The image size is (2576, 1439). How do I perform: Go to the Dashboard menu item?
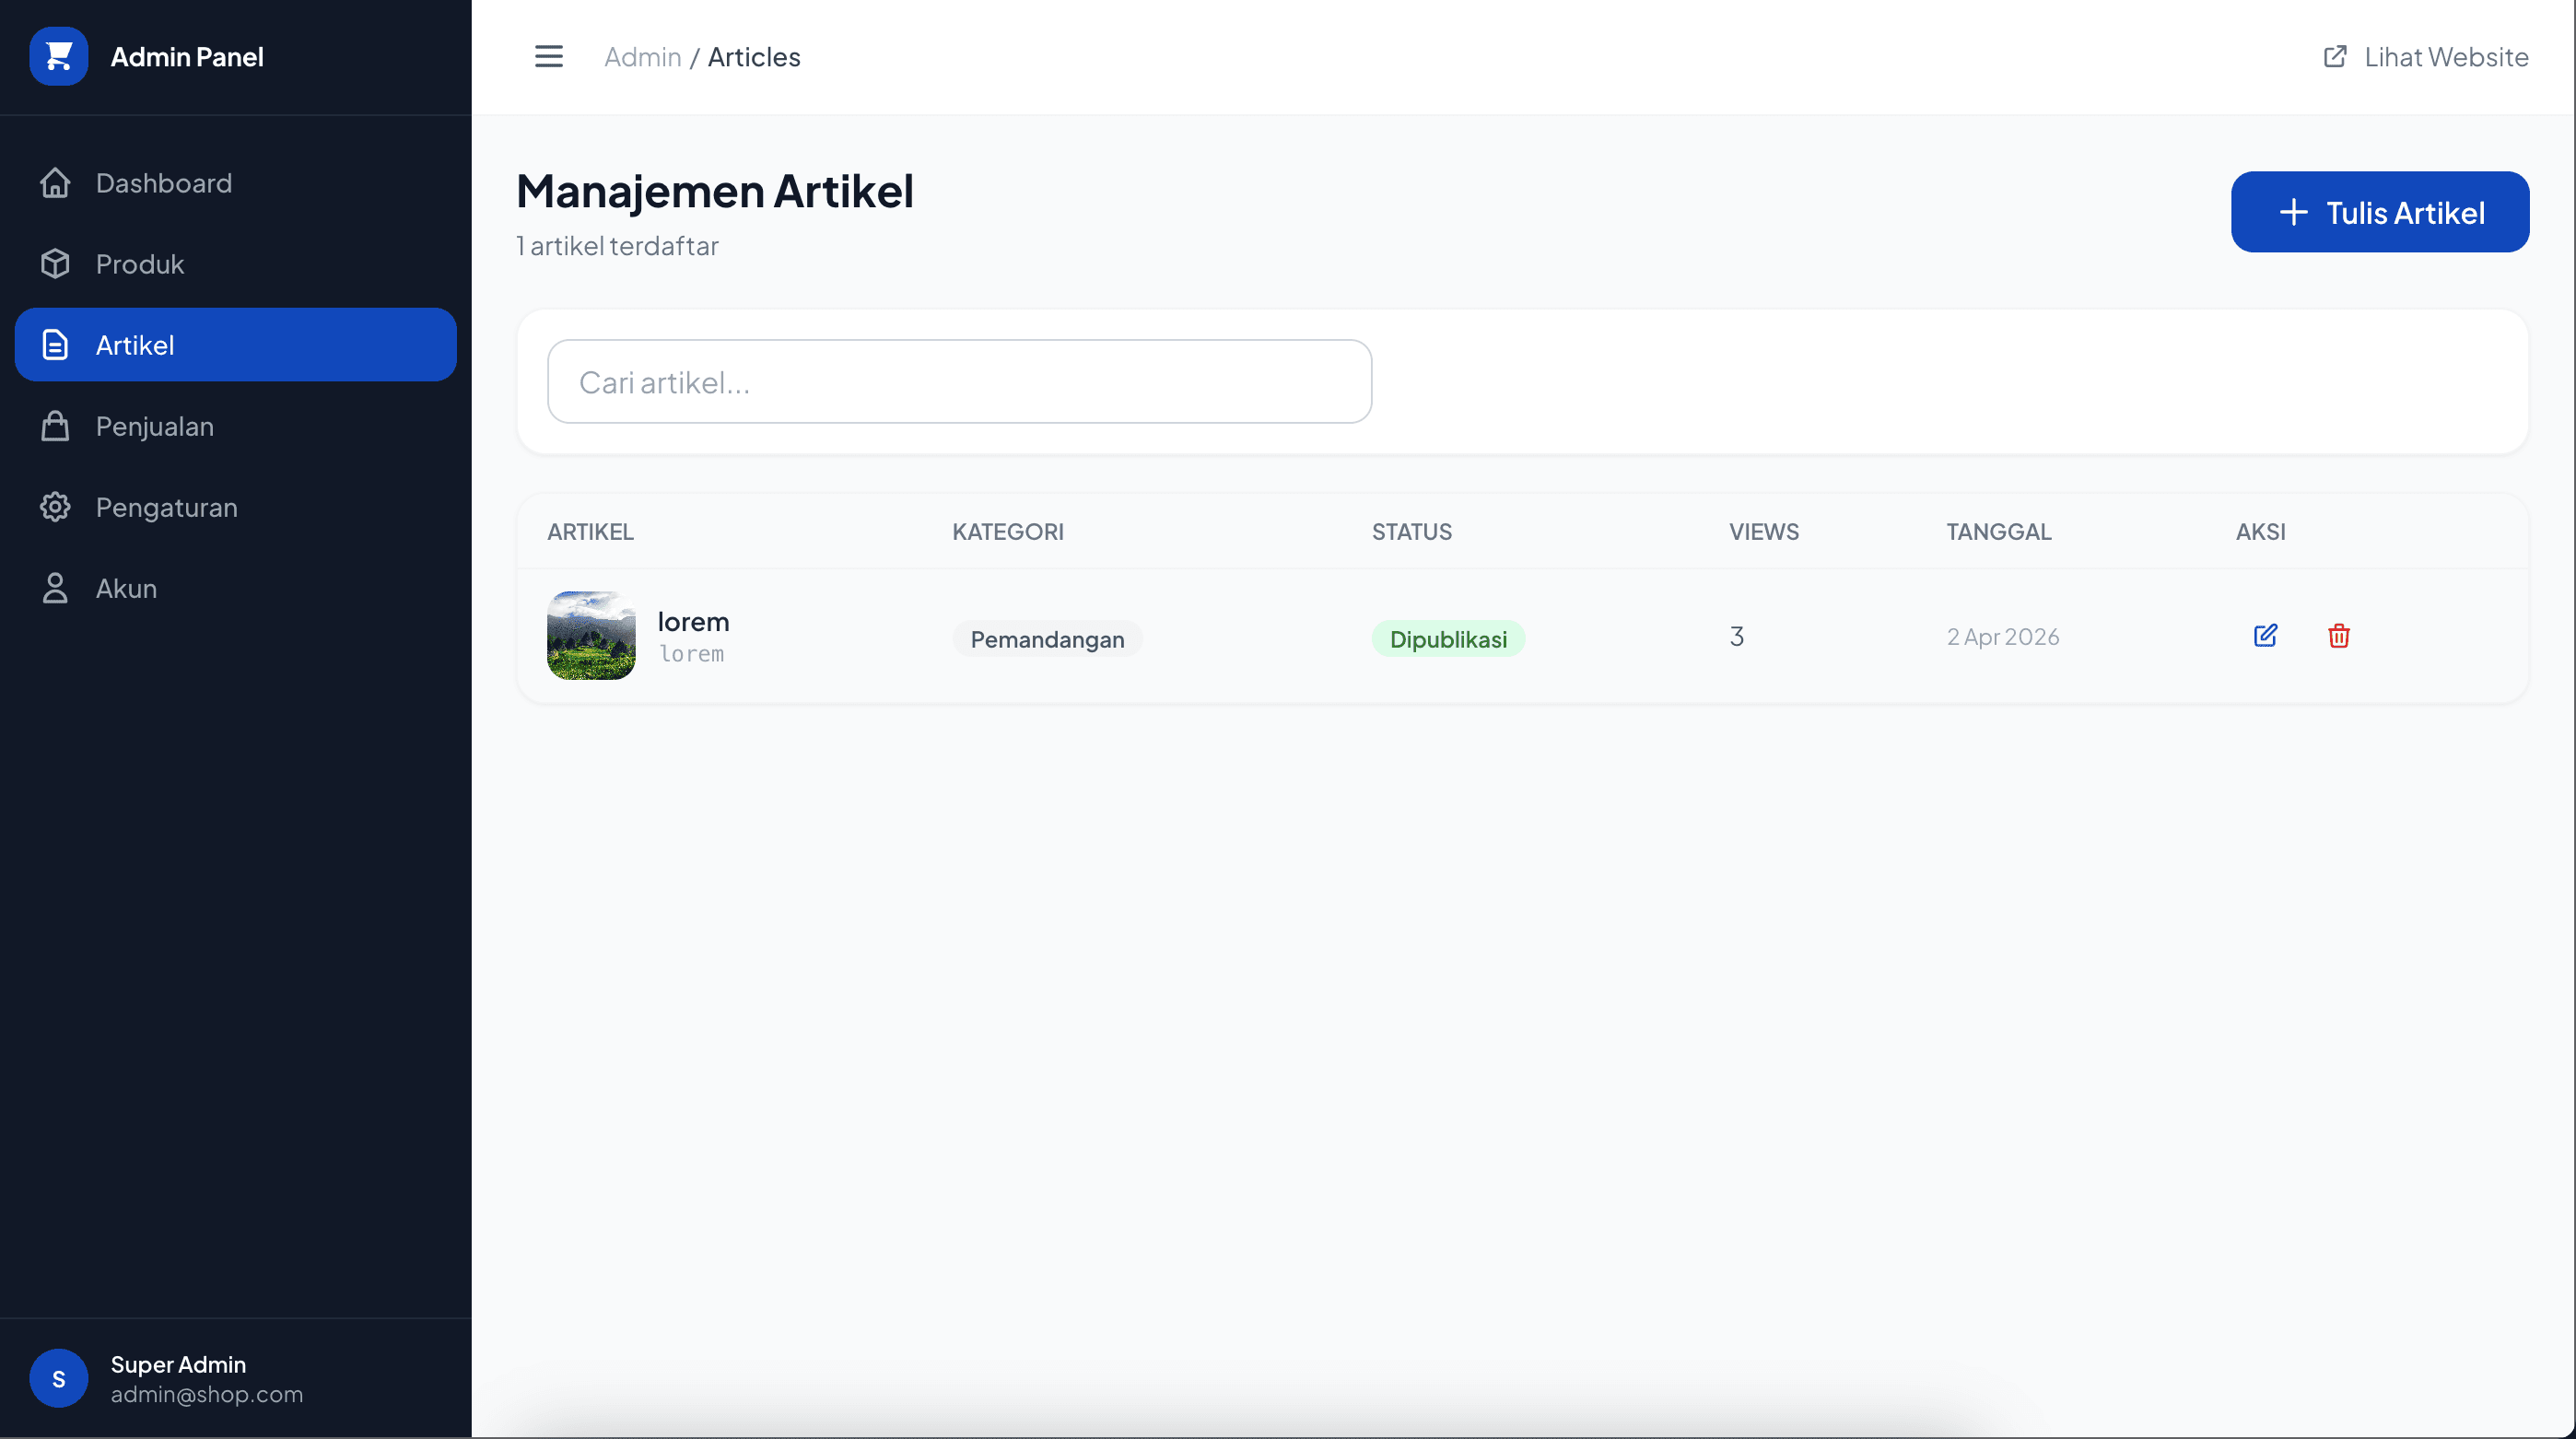(164, 183)
